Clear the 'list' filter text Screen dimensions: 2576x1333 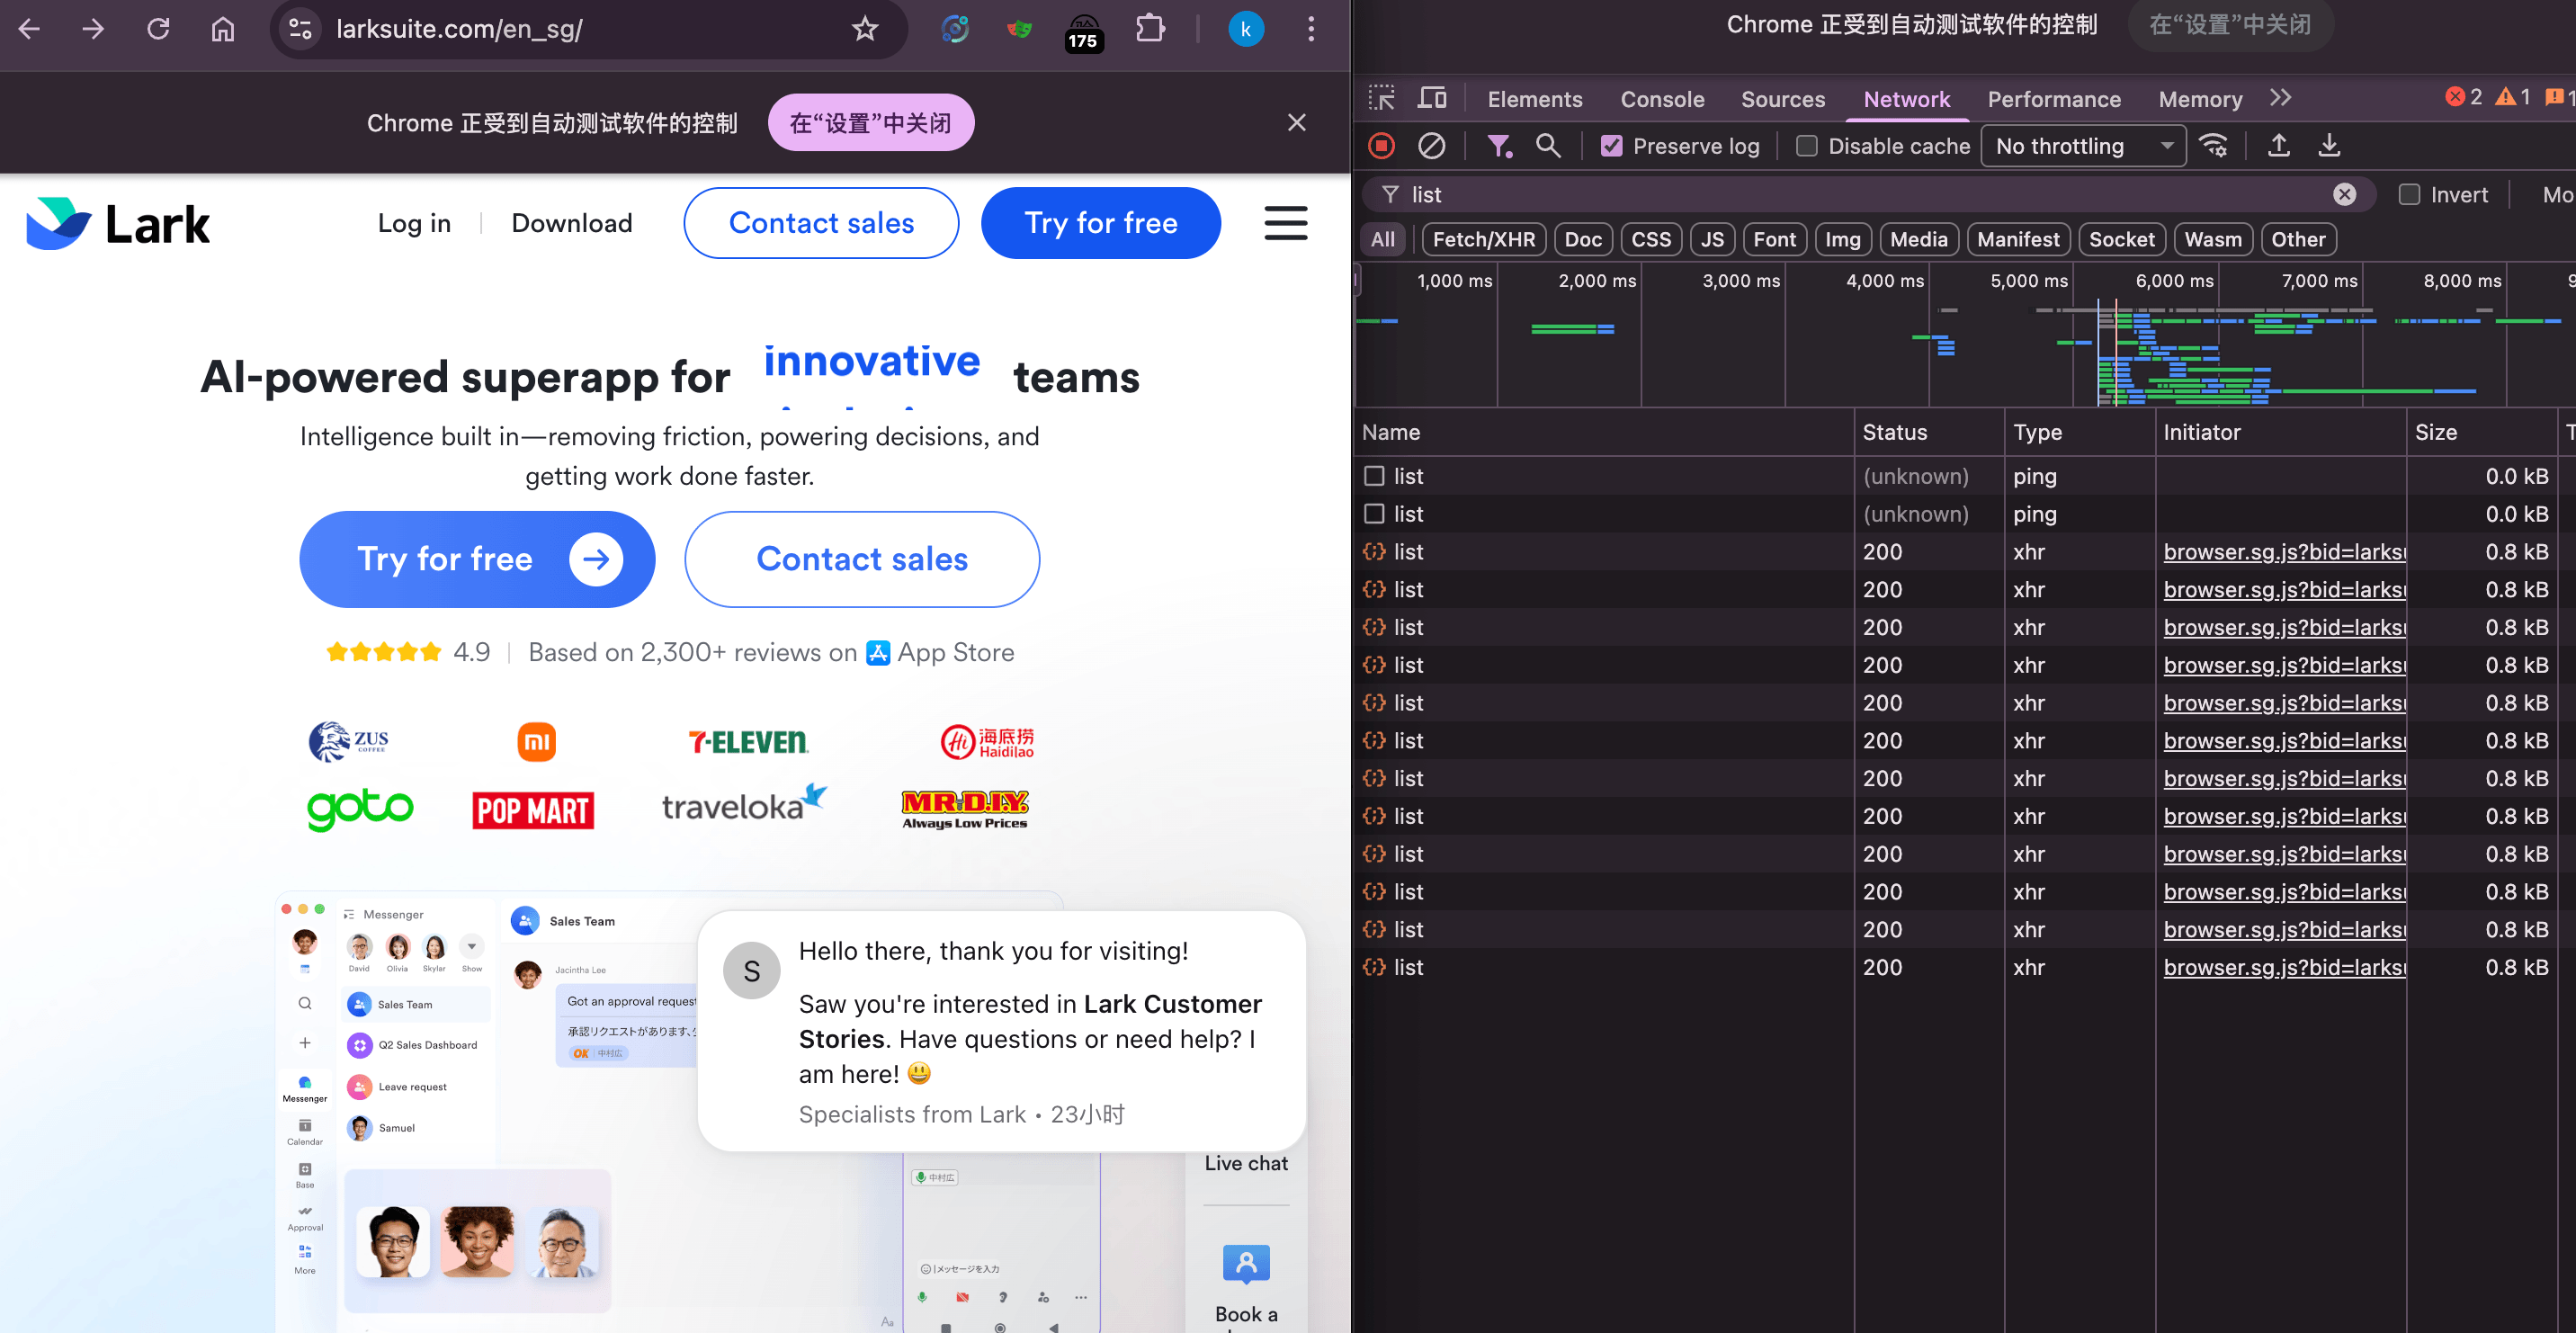[x=2345, y=194]
